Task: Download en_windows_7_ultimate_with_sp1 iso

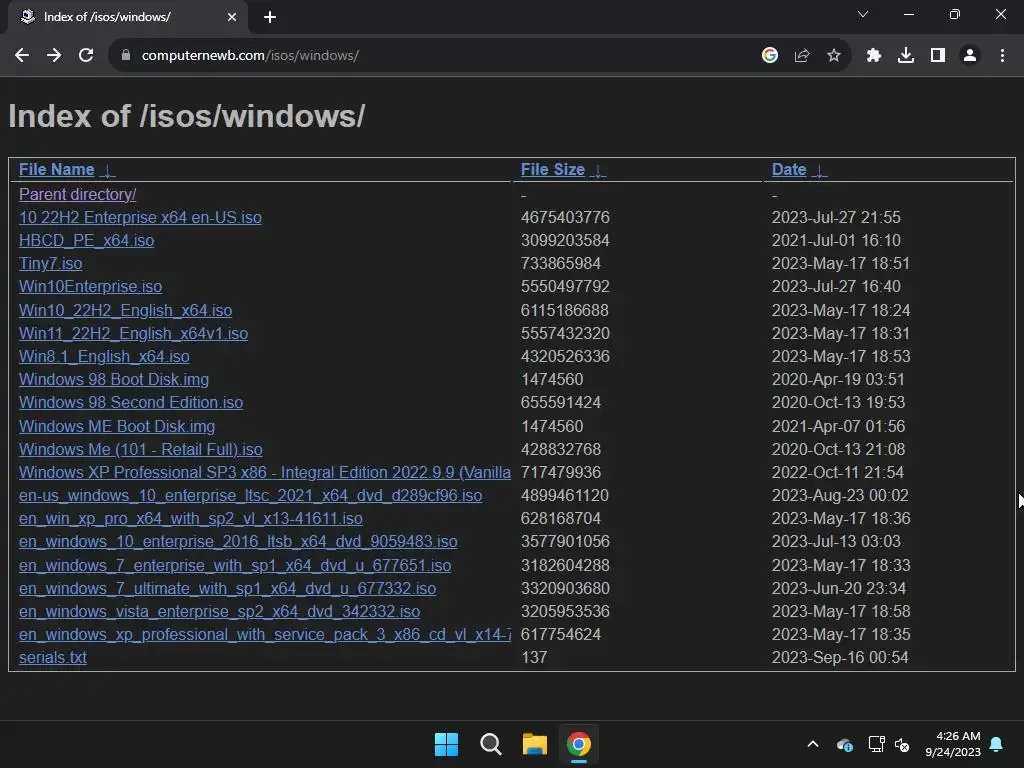Action: (x=228, y=589)
